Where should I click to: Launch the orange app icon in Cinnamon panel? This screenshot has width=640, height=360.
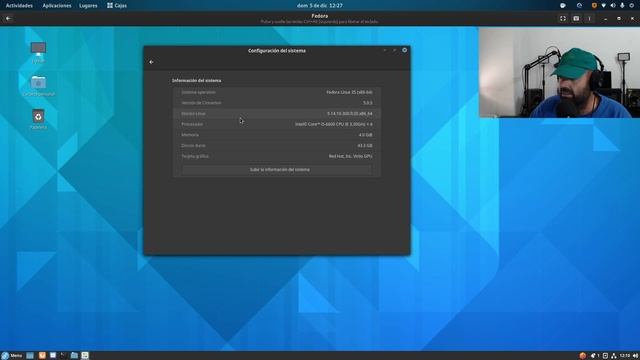click(x=42, y=356)
